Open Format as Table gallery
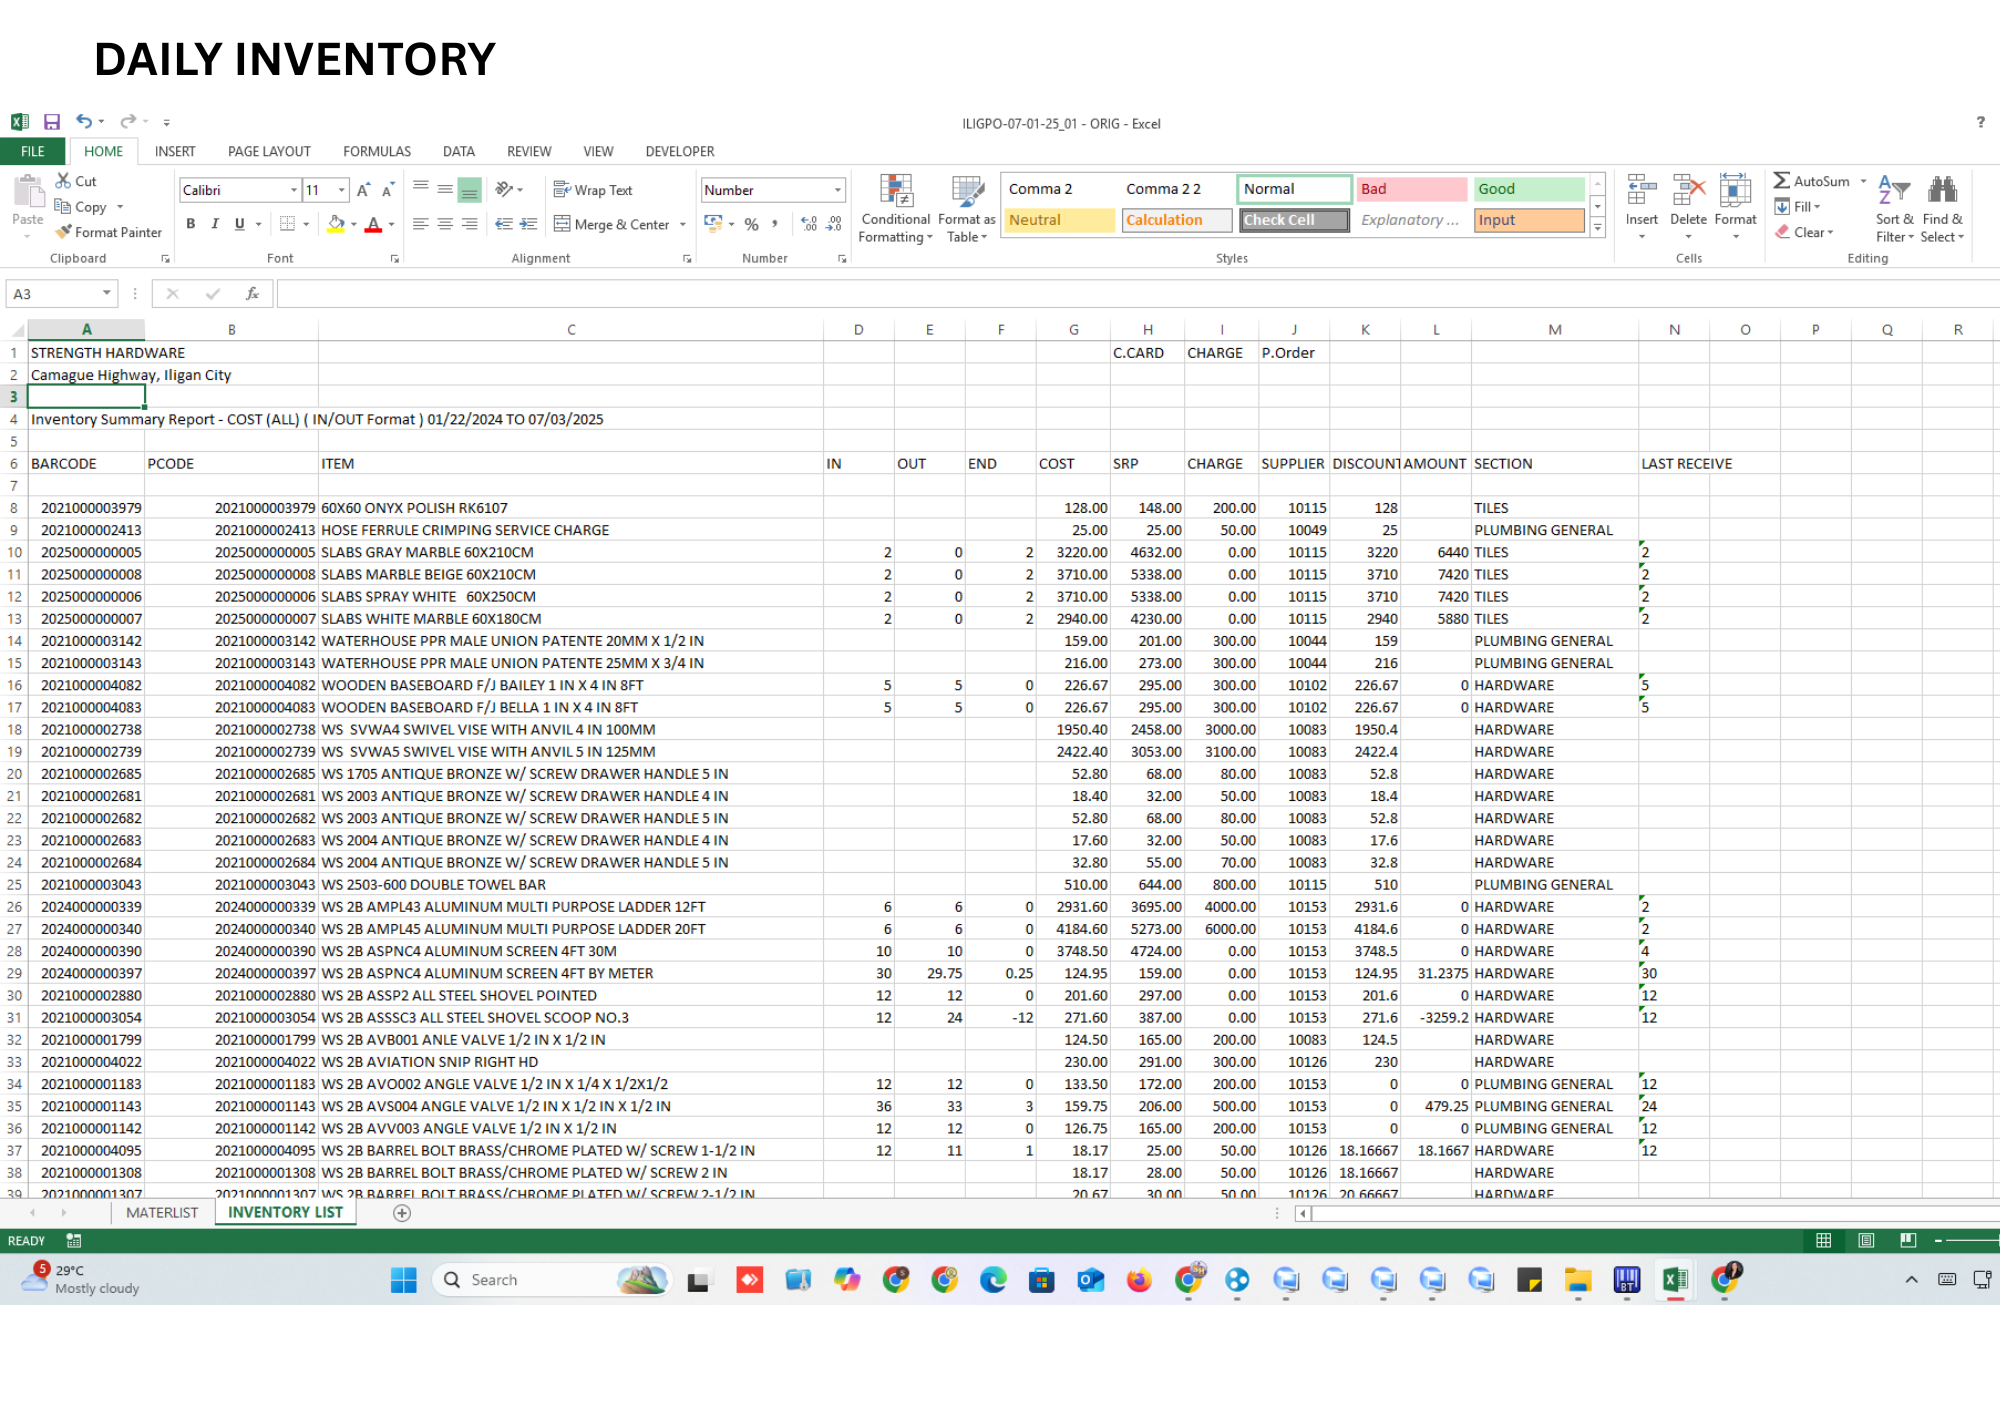Screen dimensions: 2000x1414 click(967, 209)
